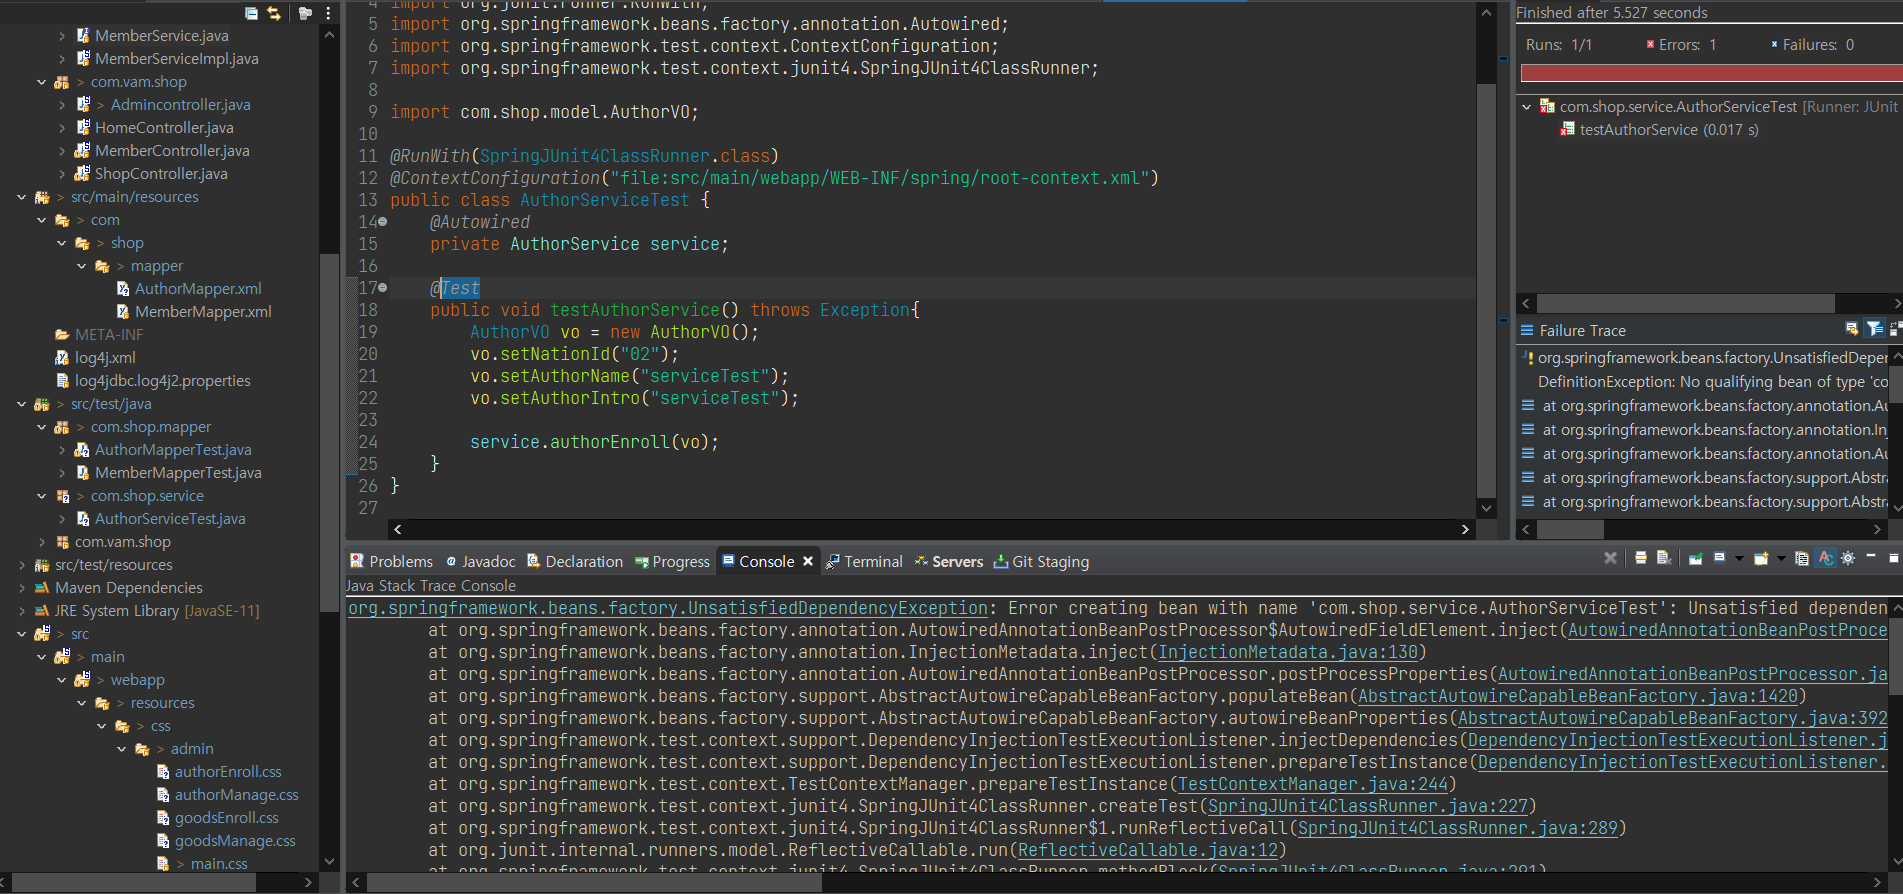Image resolution: width=1903 pixels, height=894 pixels.
Task: Click AuthorMapper.xml file icon
Action: coord(123,289)
